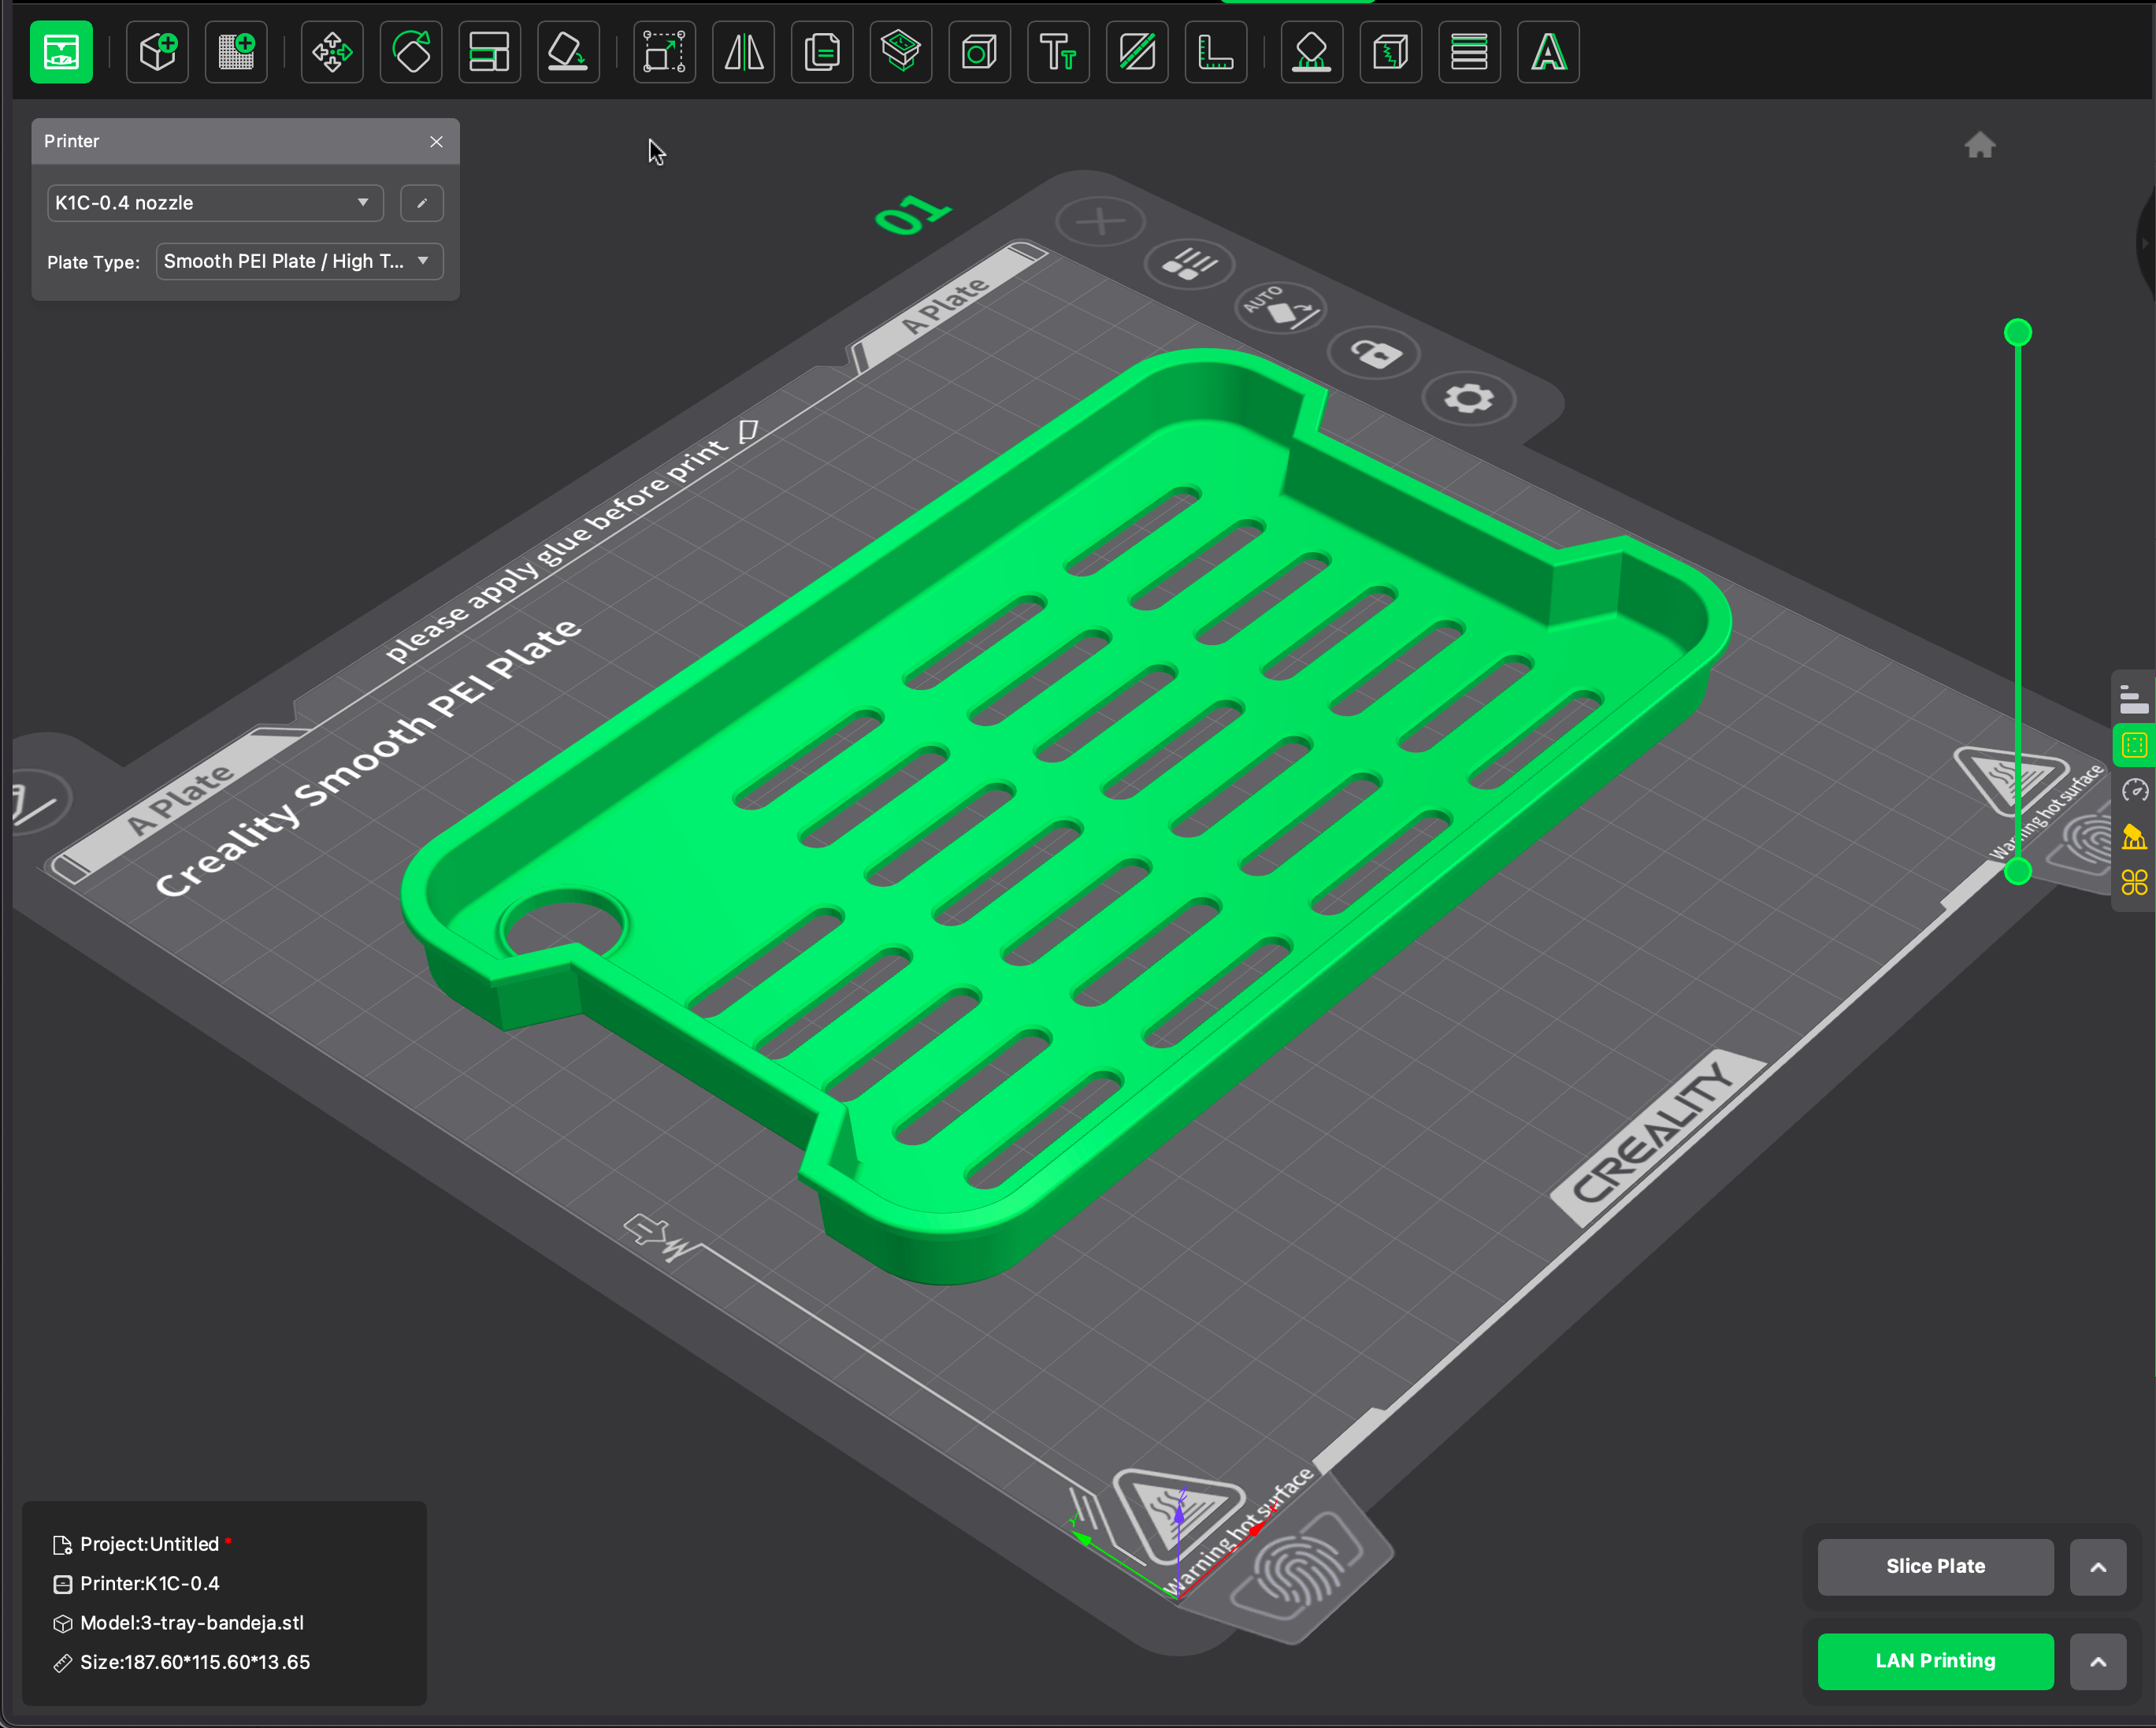Screen dimensions: 2156x1728
Task: Select the Move tool in toolbar
Action: (x=332, y=52)
